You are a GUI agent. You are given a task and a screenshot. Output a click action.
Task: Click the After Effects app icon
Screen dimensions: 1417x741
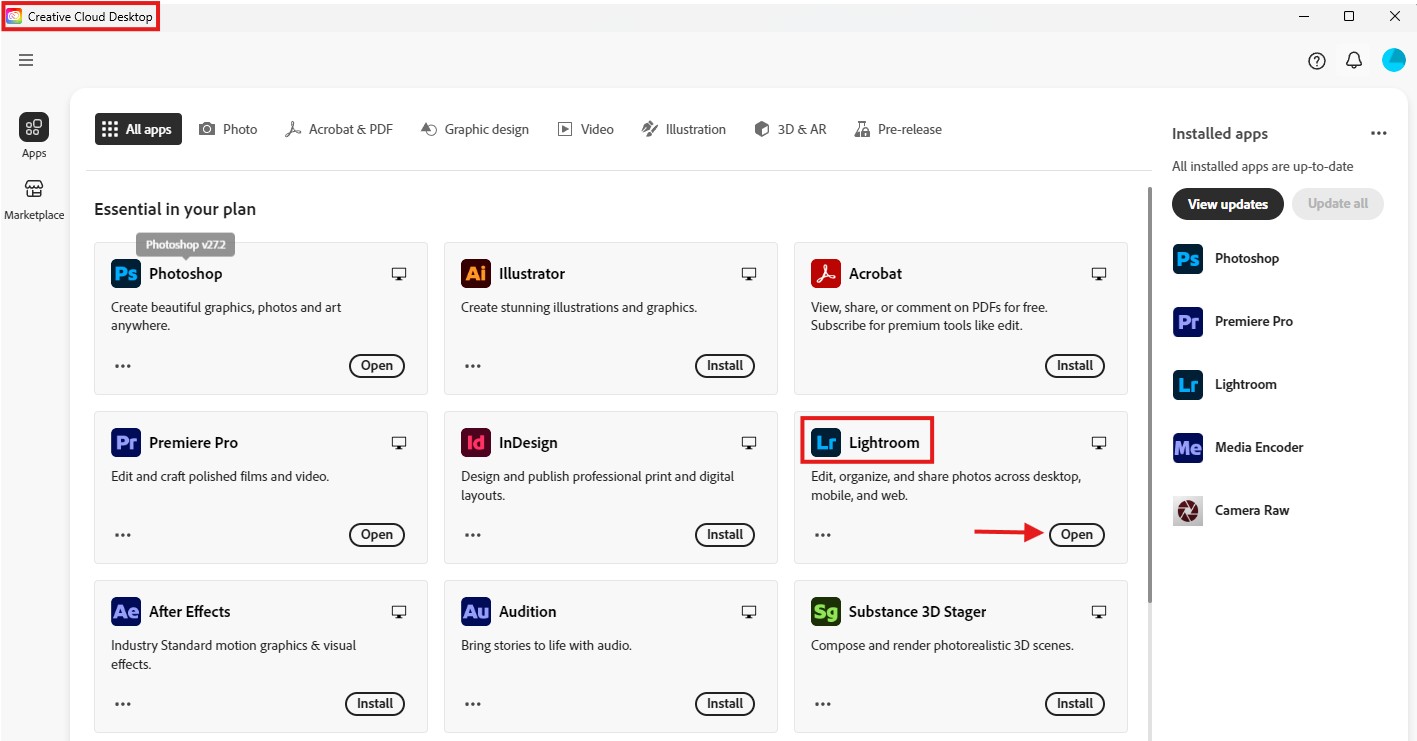click(x=126, y=612)
